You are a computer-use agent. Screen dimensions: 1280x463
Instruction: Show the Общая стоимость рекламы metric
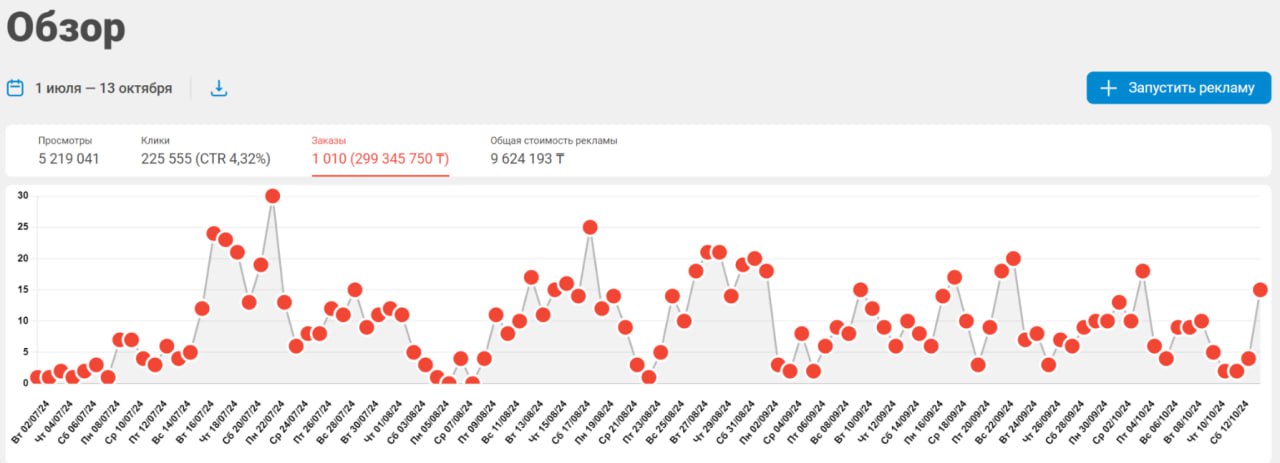click(553, 150)
